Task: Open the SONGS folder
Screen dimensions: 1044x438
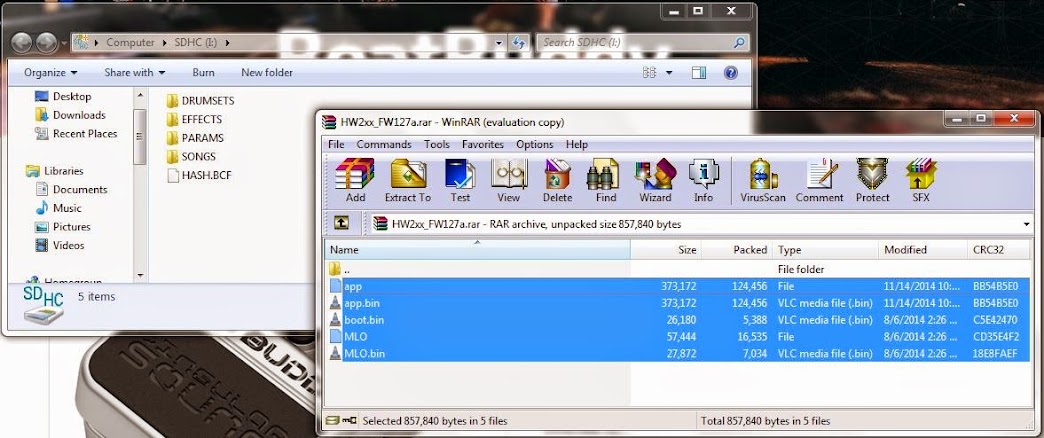Action: tap(191, 157)
